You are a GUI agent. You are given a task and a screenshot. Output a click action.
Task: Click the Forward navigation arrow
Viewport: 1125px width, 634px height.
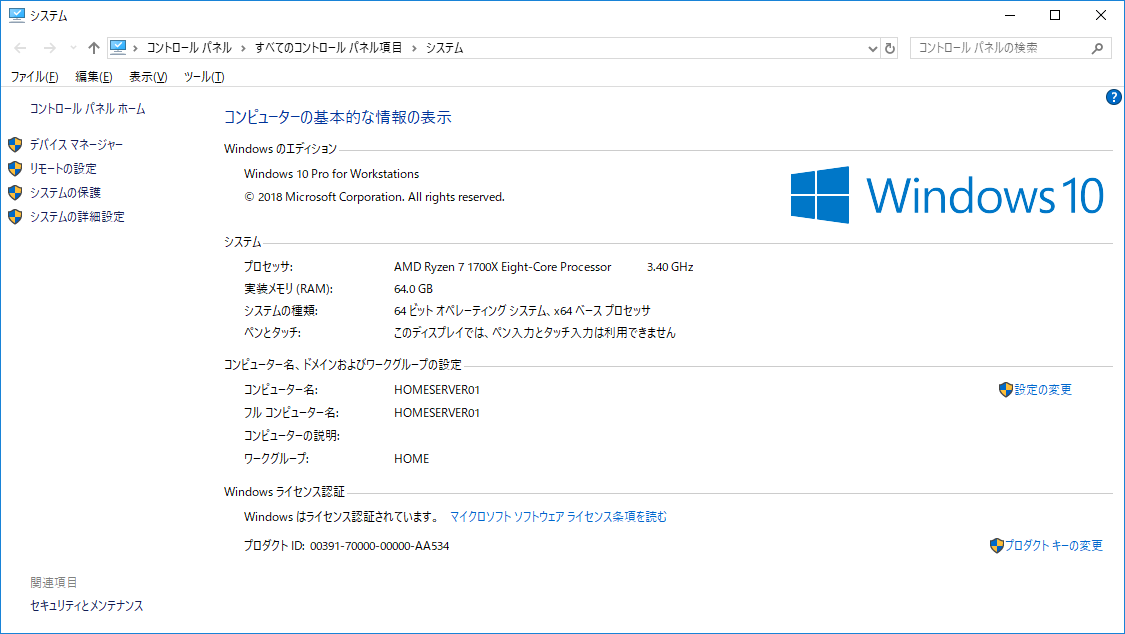point(50,48)
